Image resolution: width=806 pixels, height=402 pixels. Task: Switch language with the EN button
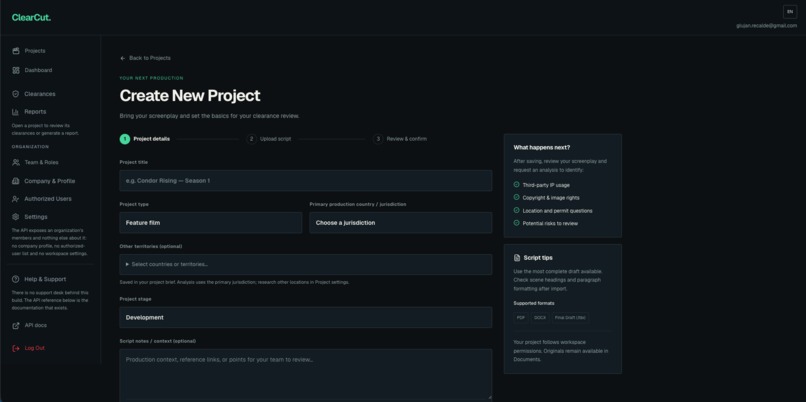tap(790, 12)
